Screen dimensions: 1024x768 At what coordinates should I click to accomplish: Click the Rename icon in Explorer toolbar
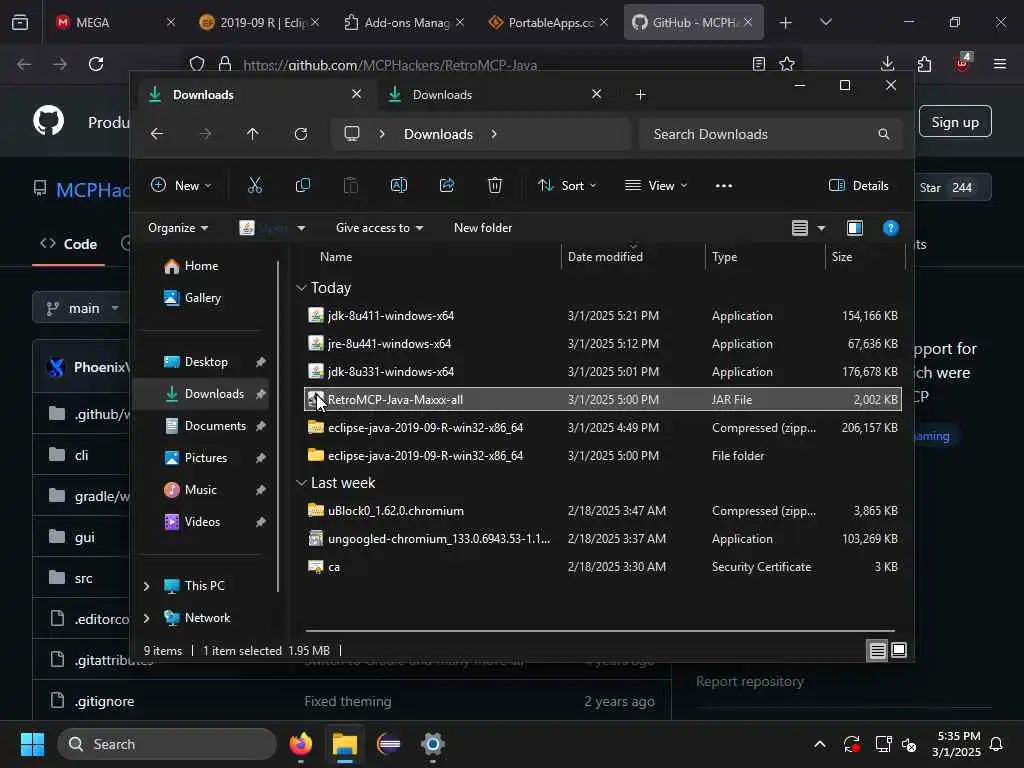pos(398,185)
